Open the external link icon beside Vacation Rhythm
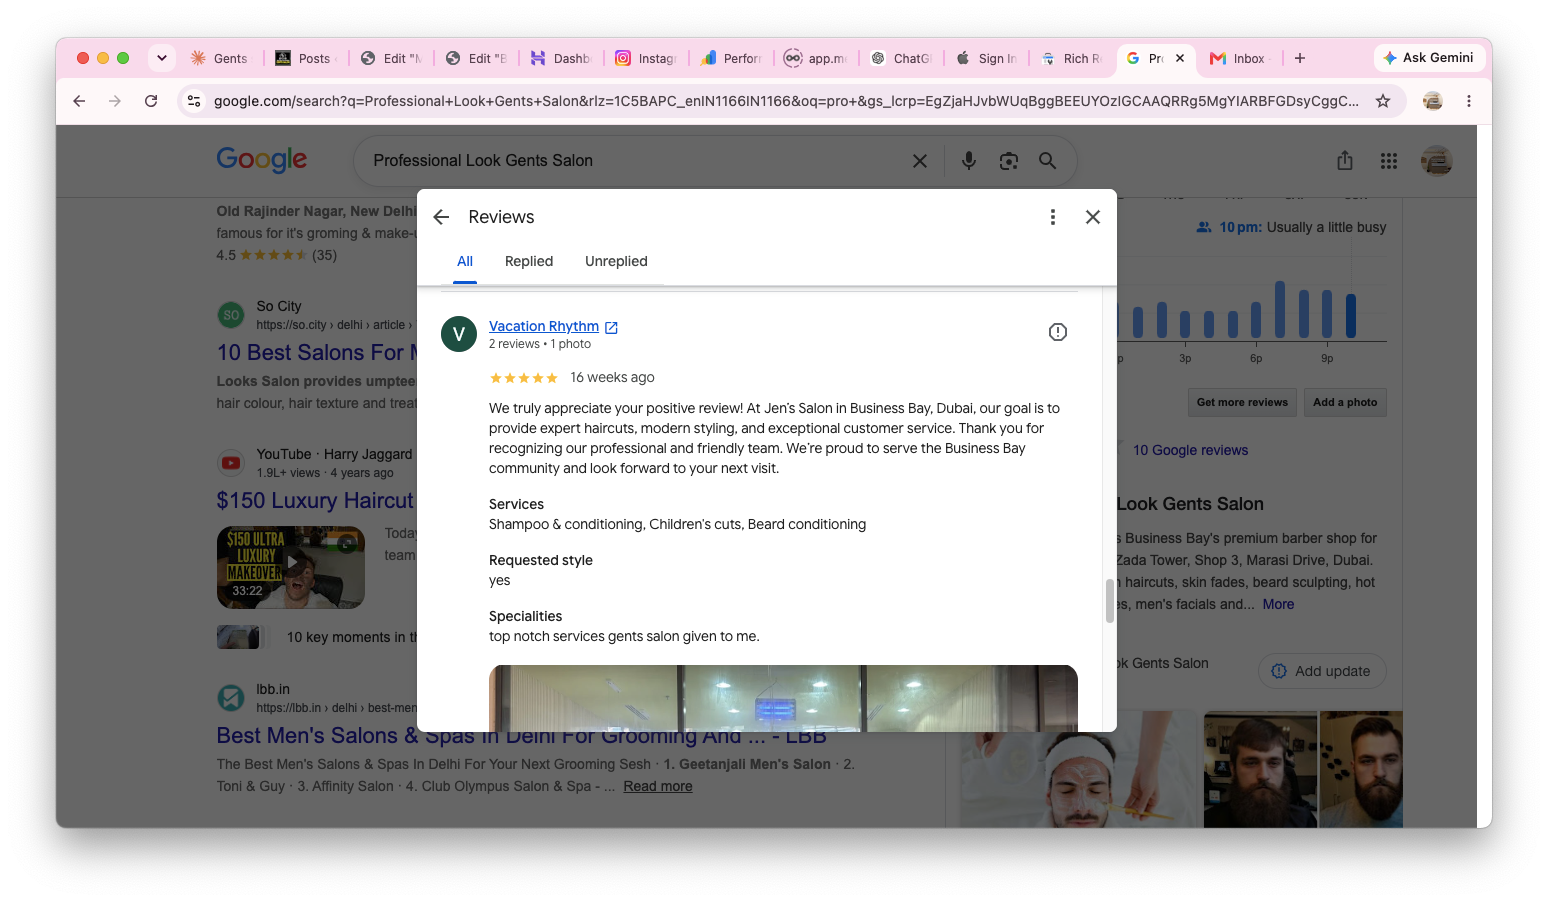Viewport: 1548px width, 902px height. pyautogui.click(x=612, y=327)
